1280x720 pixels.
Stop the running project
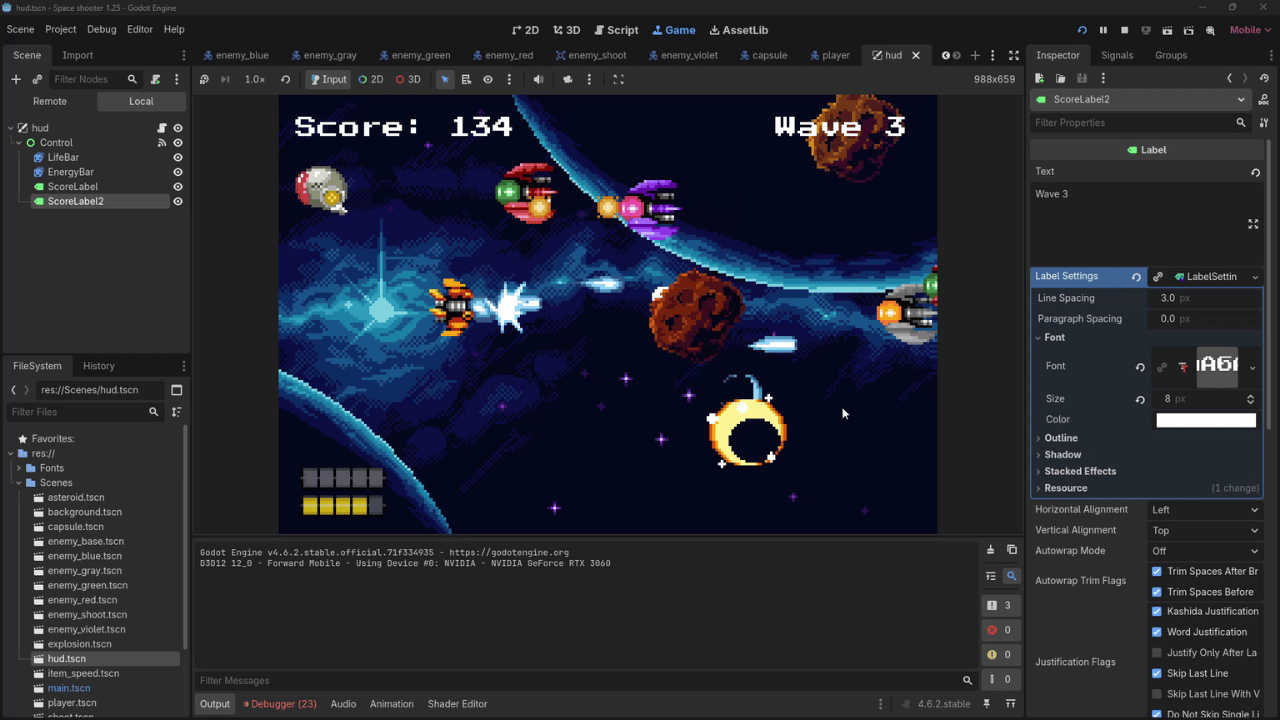pyautogui.click(x=1124, y=30)
